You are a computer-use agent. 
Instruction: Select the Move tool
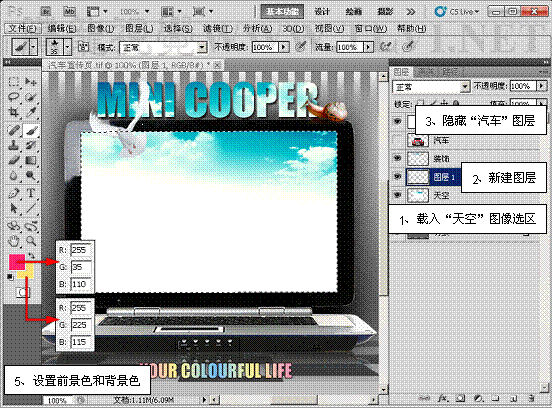pyautogui.click(x=31, y=82)
